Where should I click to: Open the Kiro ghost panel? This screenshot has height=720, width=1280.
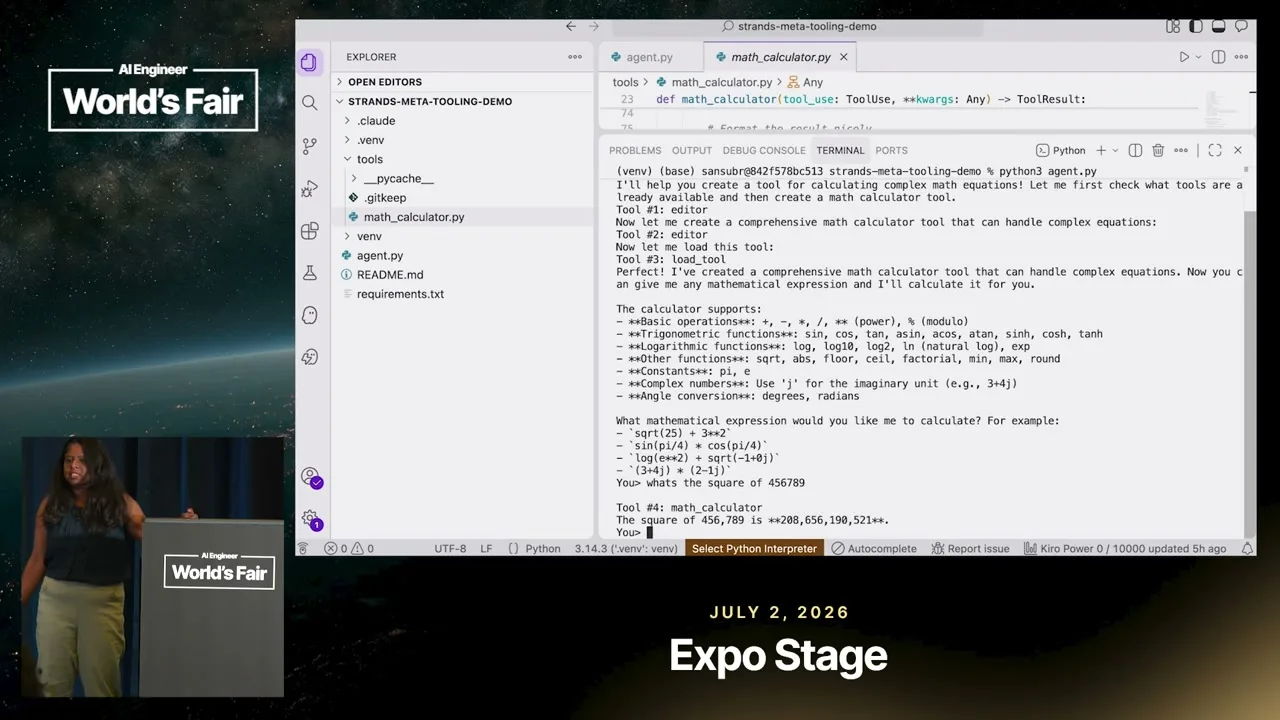click(x=309, y=315)
